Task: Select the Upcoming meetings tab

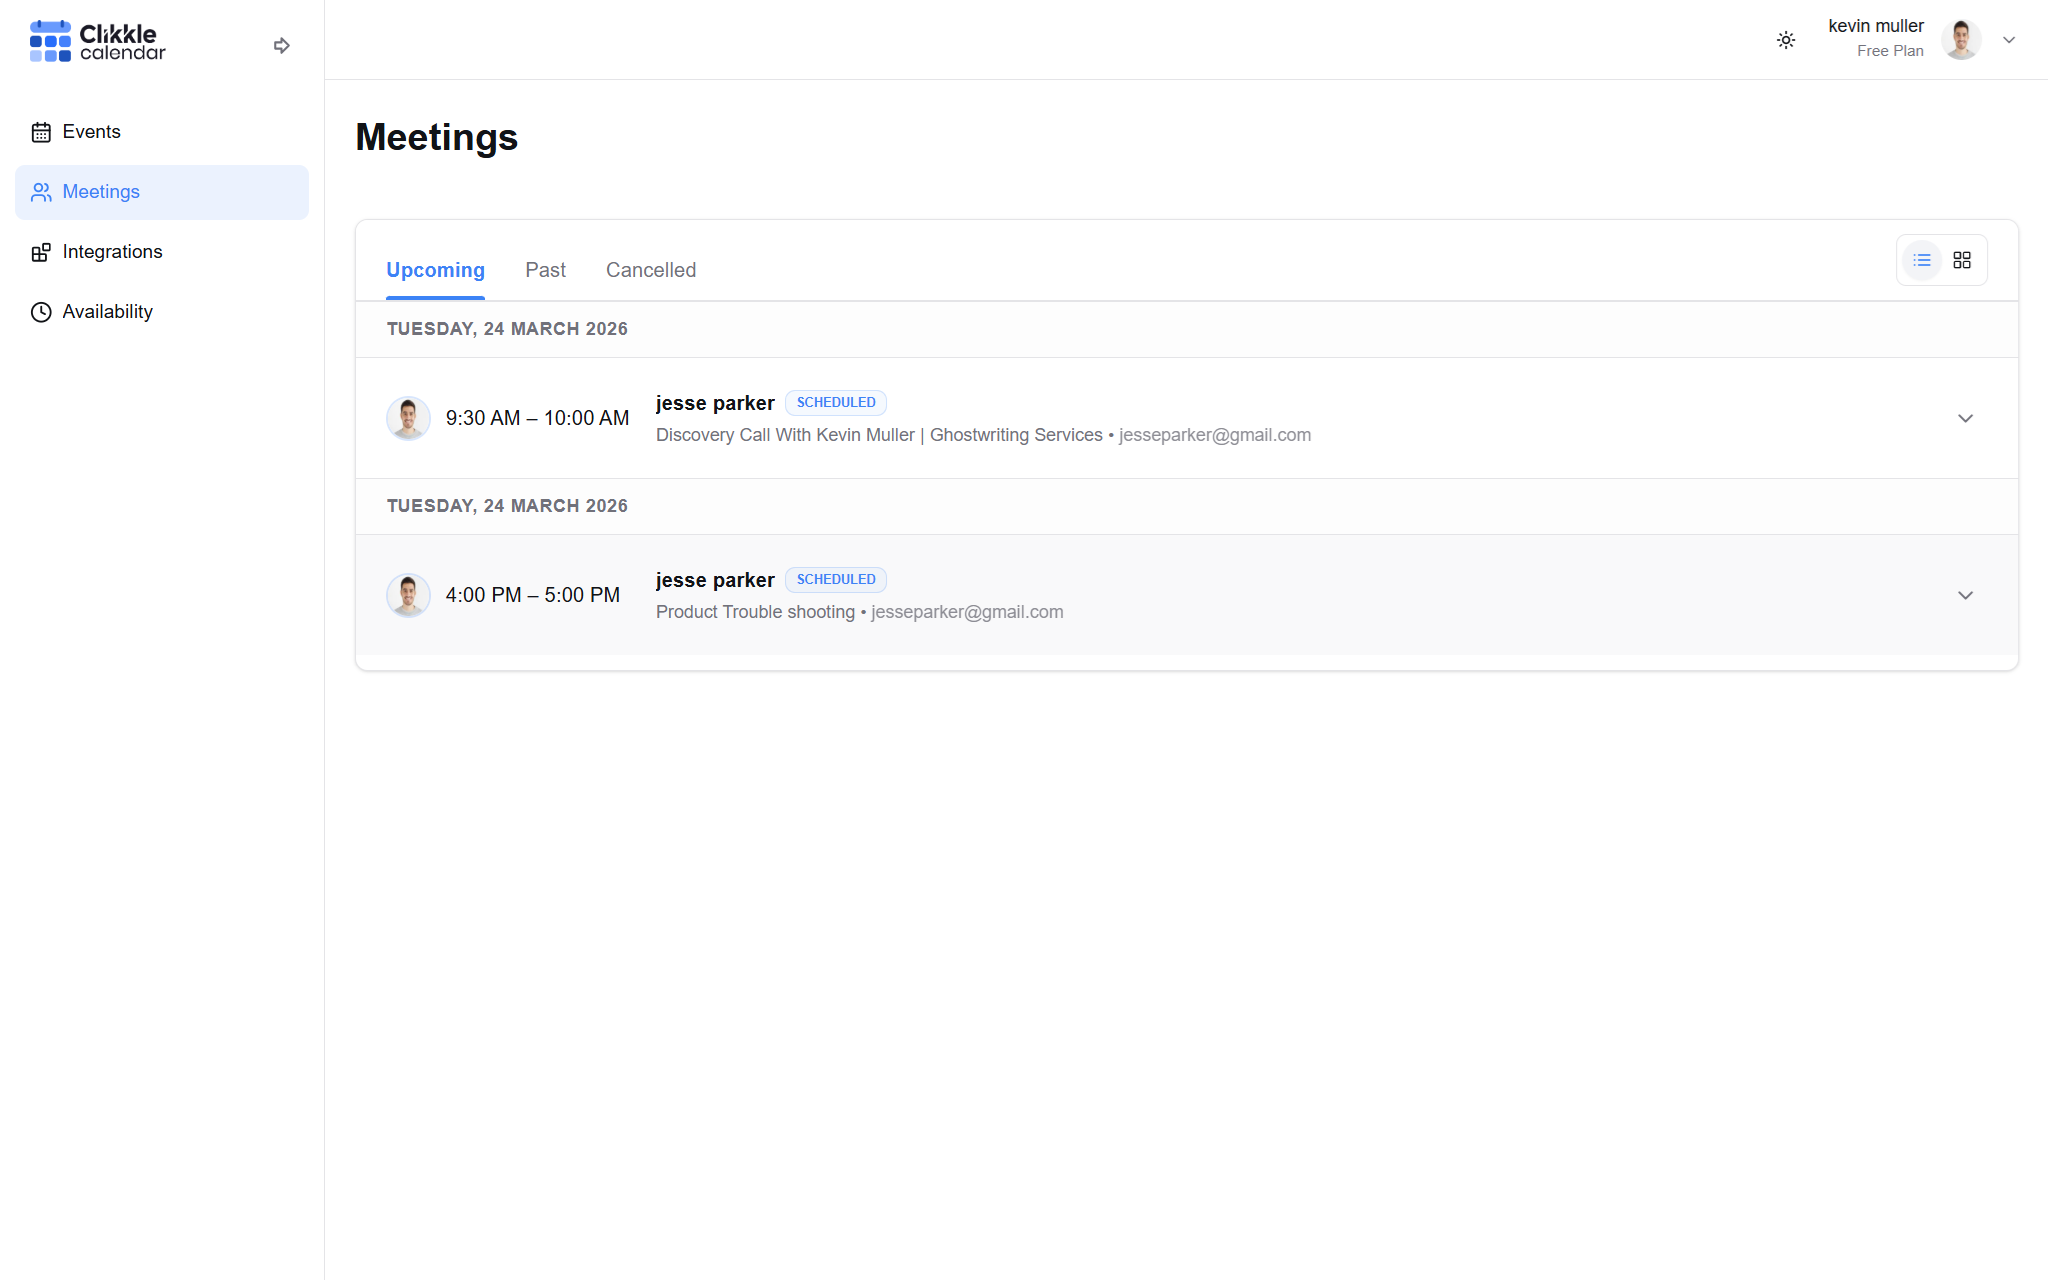Action: (435, 270)
